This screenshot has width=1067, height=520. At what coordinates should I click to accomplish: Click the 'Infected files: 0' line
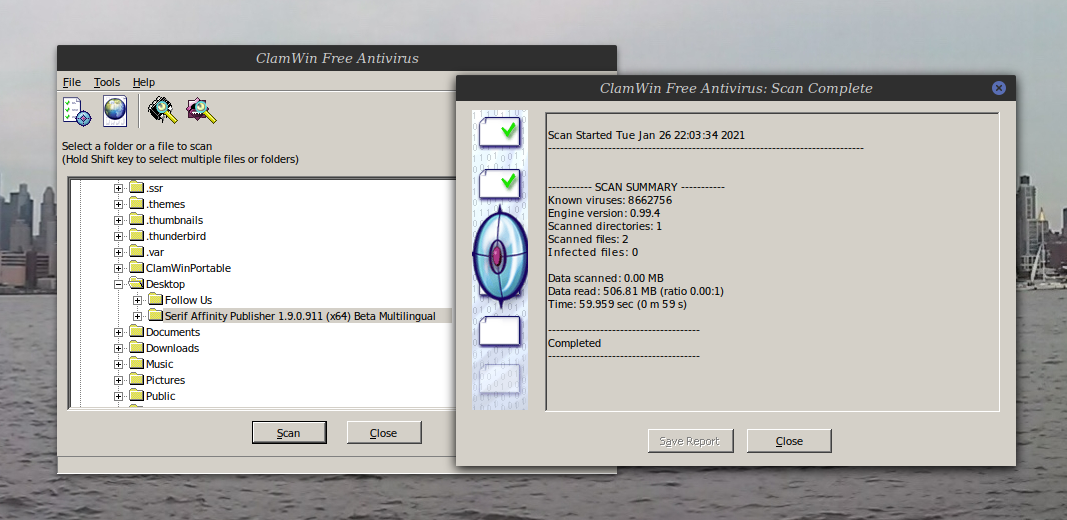coord(593,252)
